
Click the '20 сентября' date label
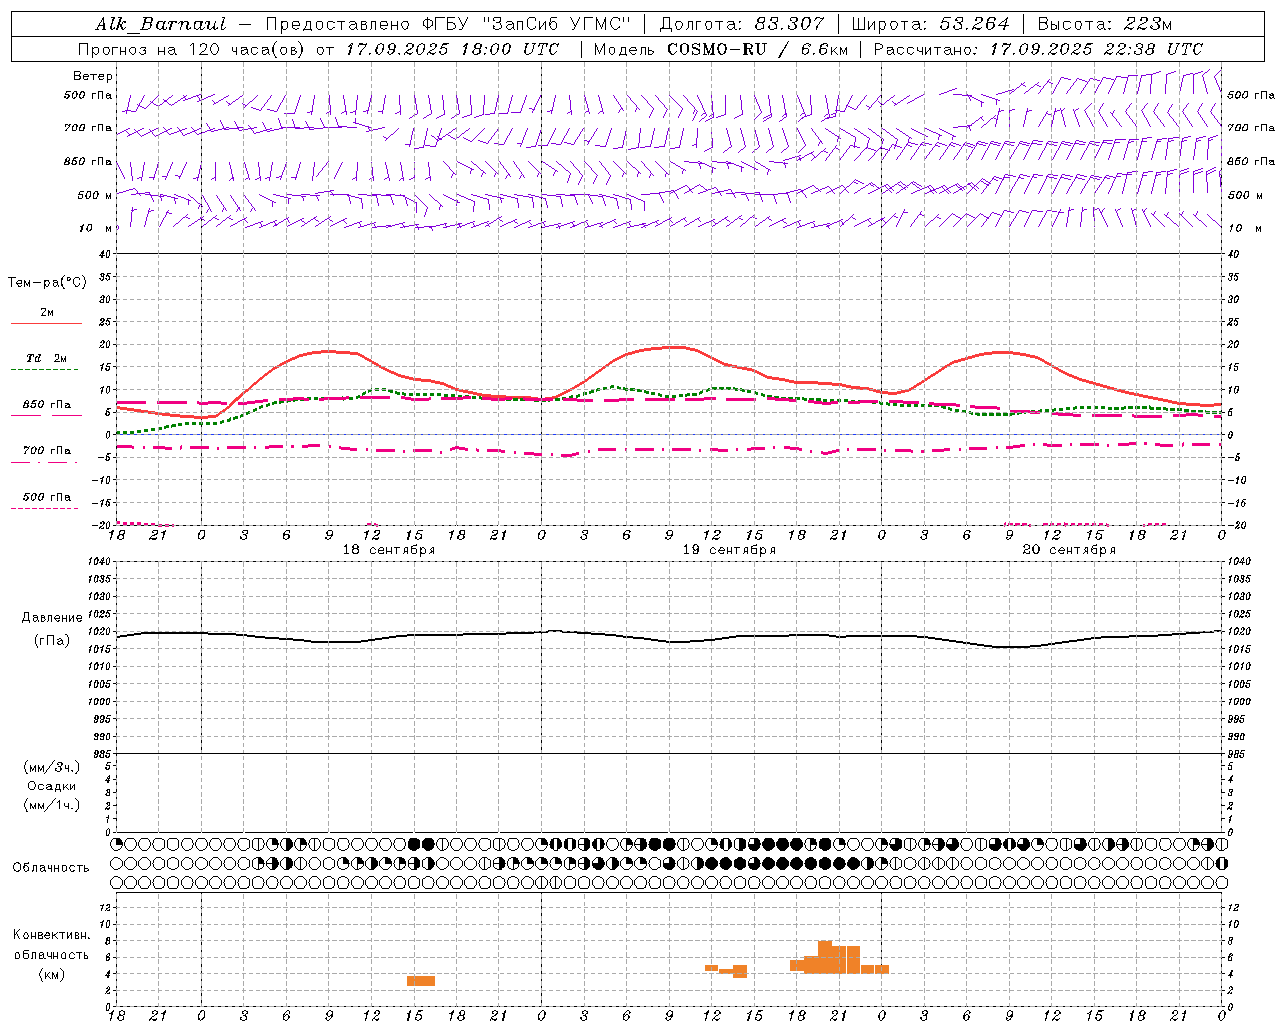[x=1068, y=550]
